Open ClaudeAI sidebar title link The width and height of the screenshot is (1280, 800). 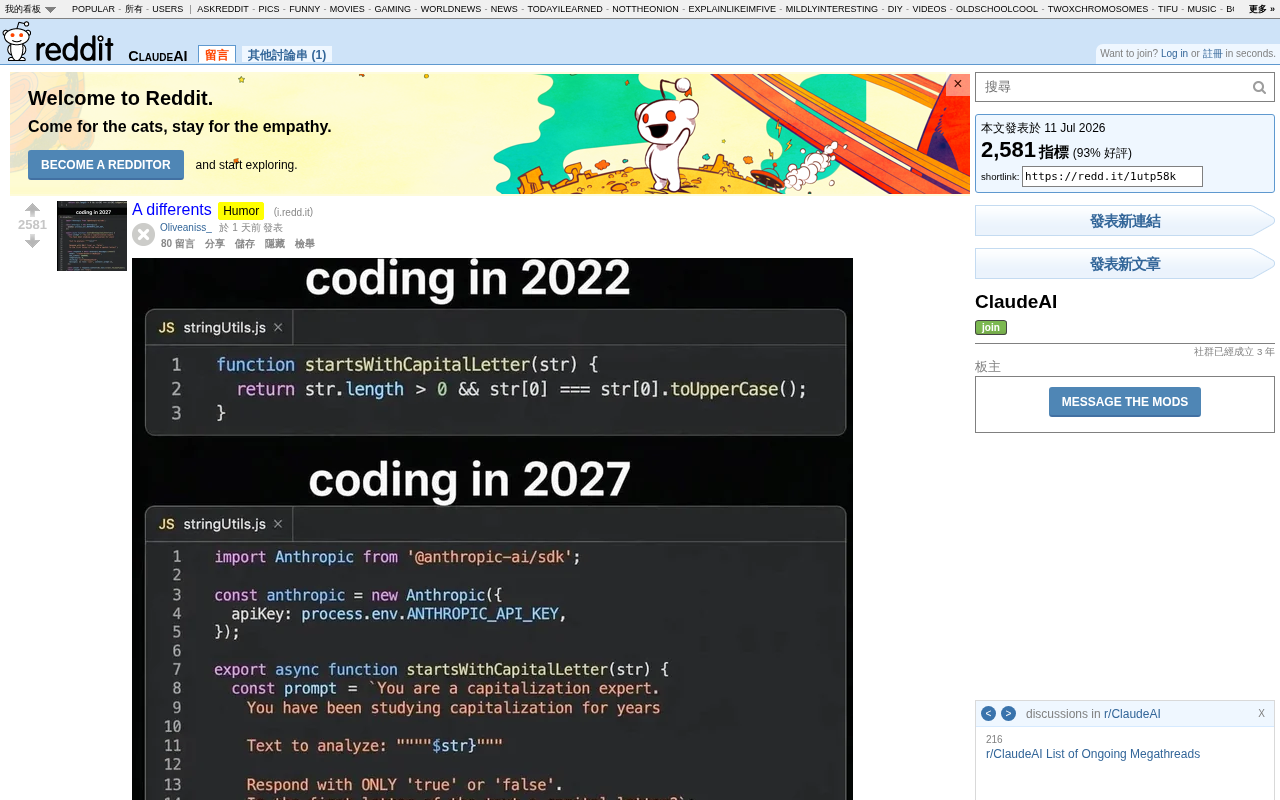pos(1016,302)
